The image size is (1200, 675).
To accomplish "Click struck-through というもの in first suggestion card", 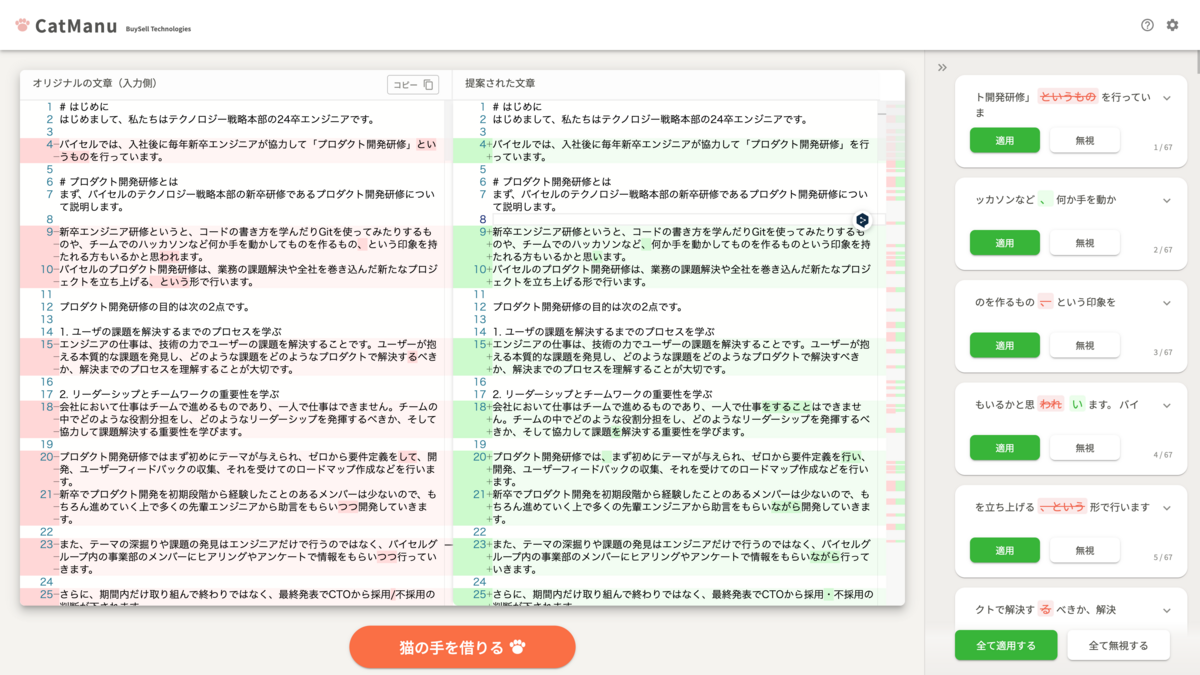I will click(x=1067, y=97).
